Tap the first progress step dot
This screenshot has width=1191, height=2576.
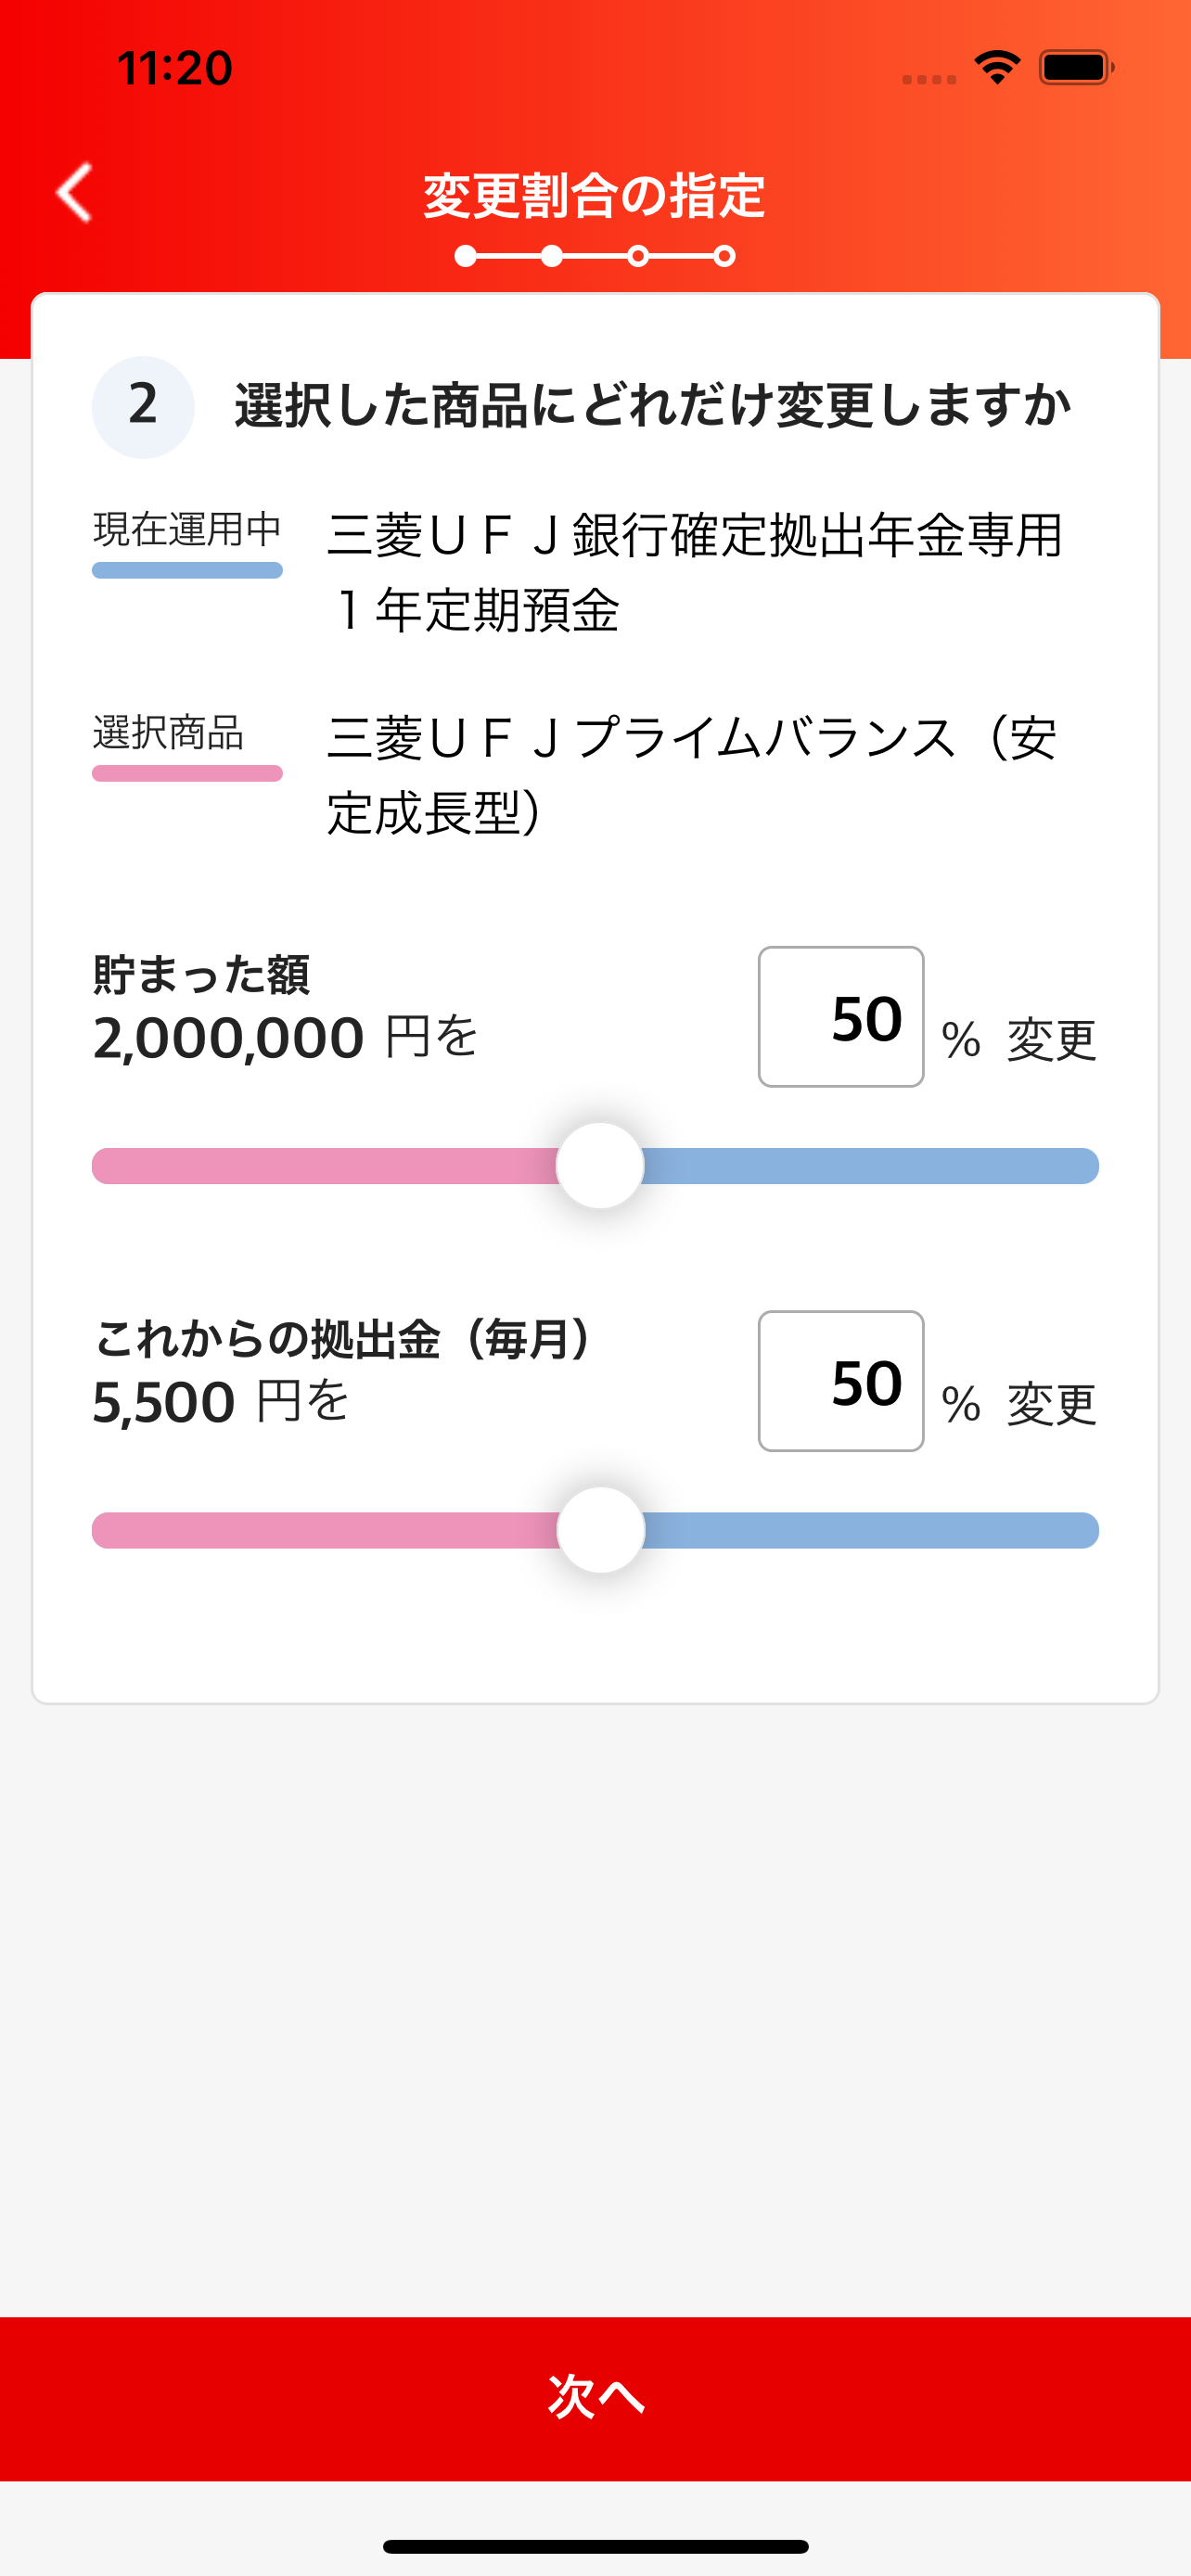tap(465, 257)
